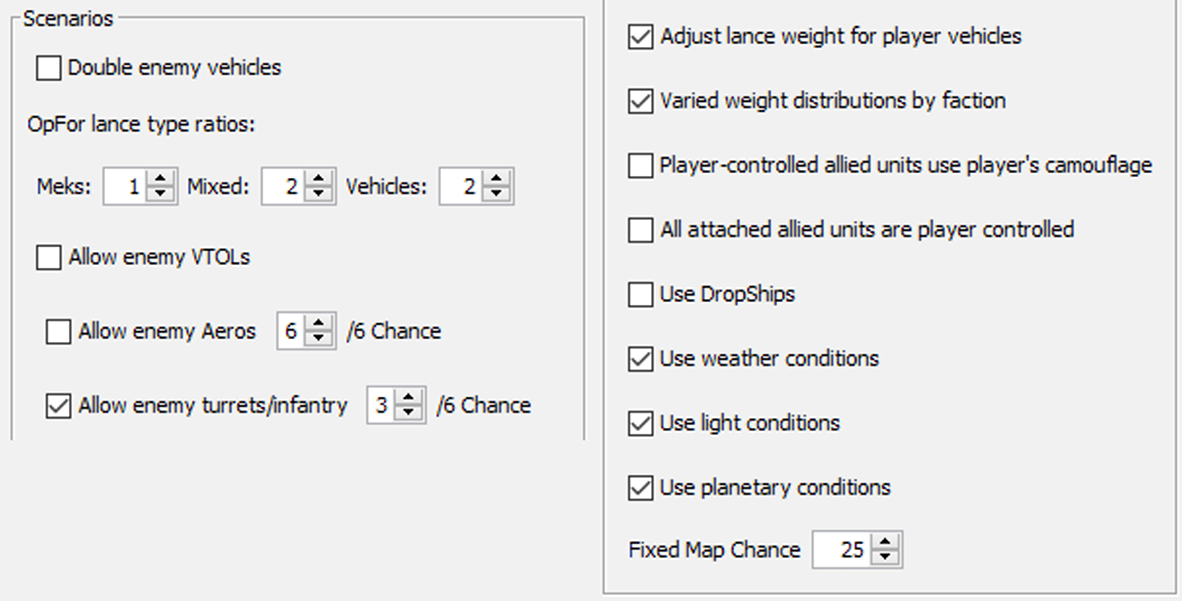Enable the Use DropShips option

tap(640, 295)
